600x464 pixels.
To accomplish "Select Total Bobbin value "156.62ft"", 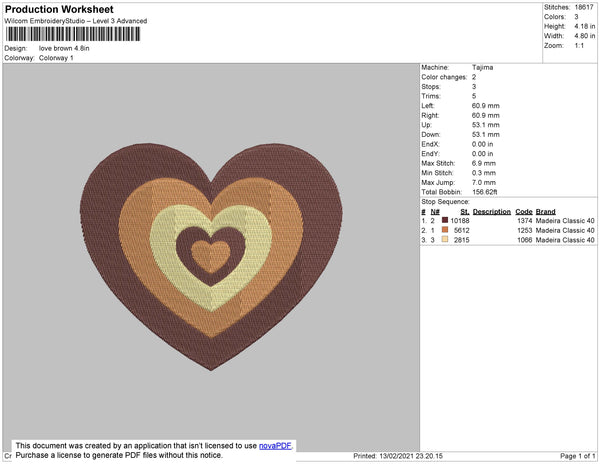I will pos(484,192).
